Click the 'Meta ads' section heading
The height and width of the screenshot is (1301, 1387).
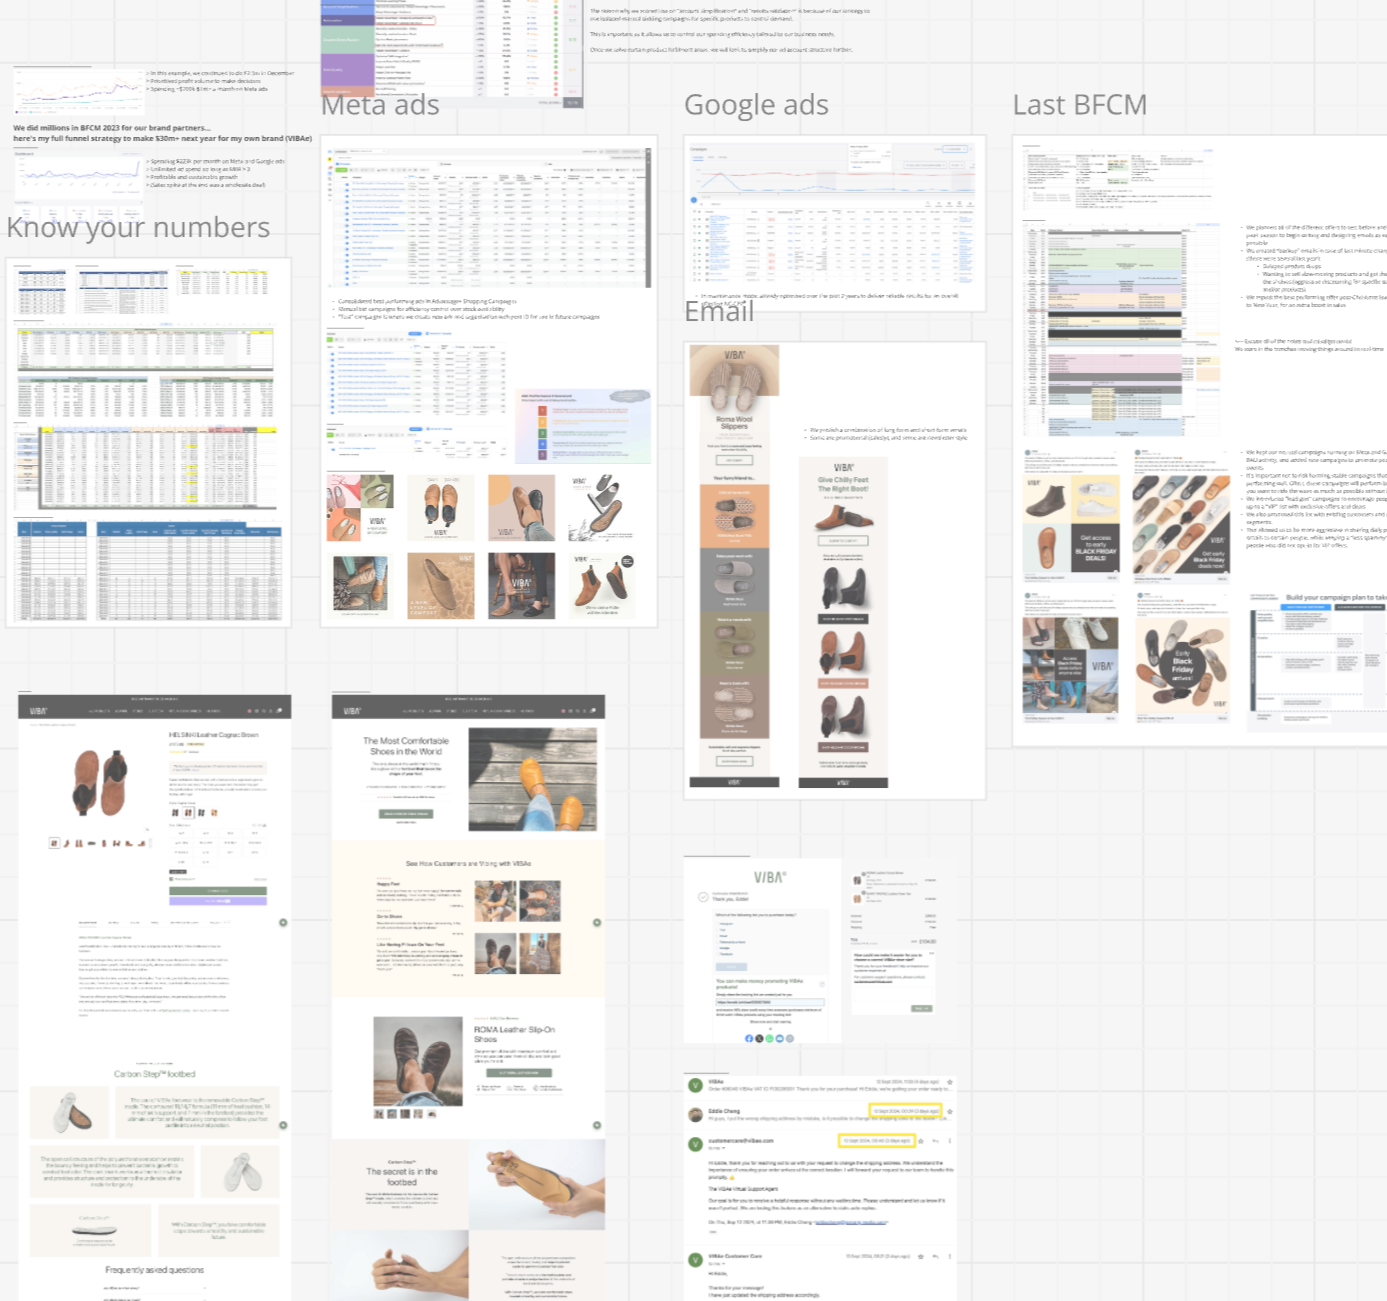(x=380, y=105)
